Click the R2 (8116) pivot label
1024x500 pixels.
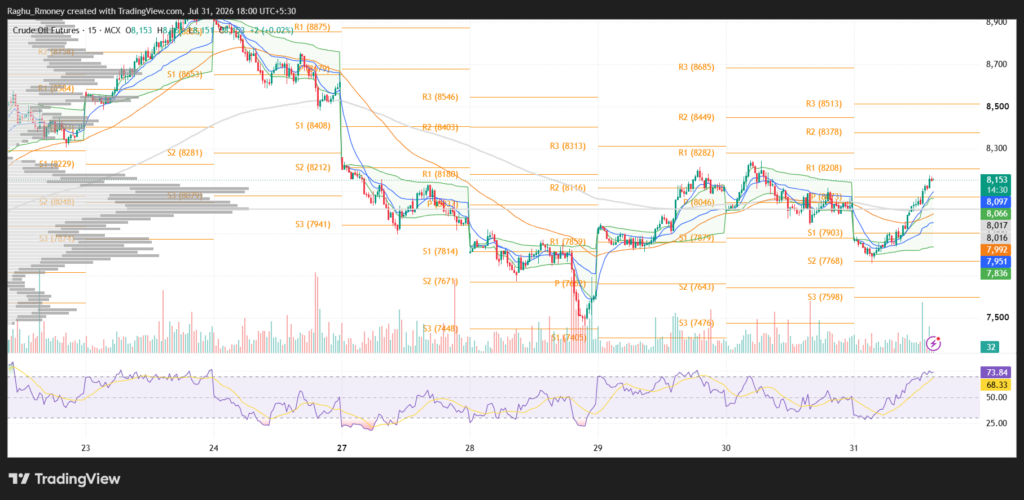click(x=568, y=188)
